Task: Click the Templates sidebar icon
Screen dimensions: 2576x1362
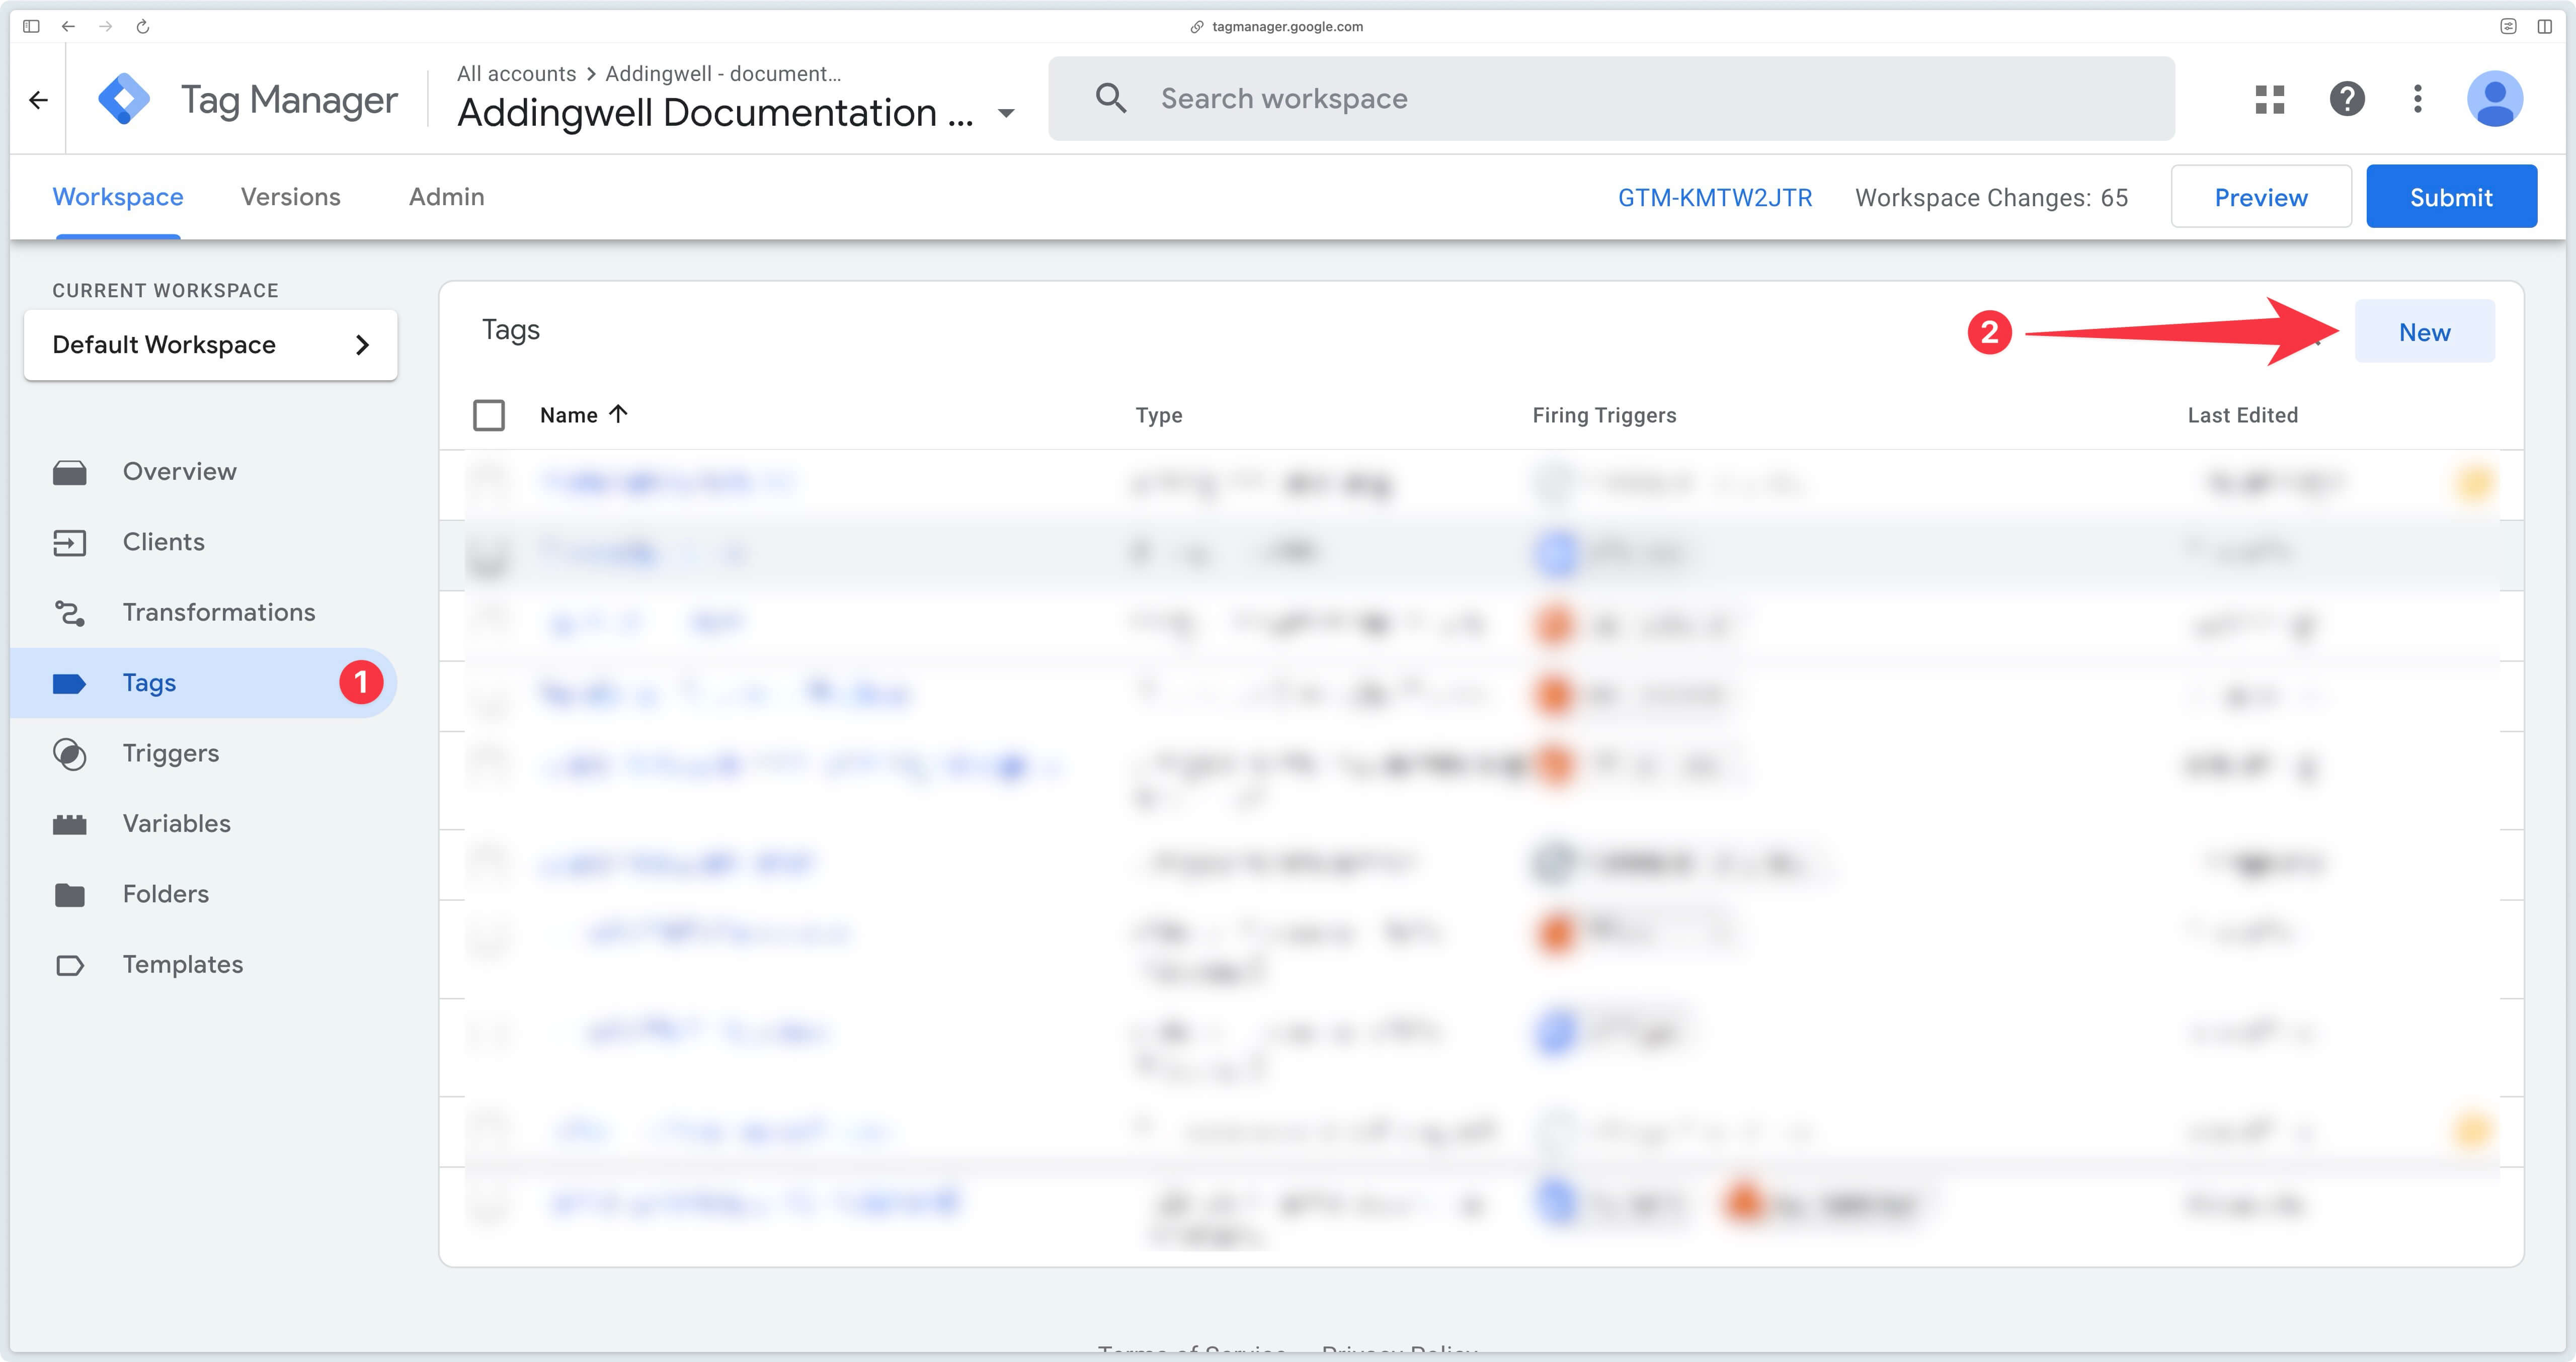Action: 69,965
